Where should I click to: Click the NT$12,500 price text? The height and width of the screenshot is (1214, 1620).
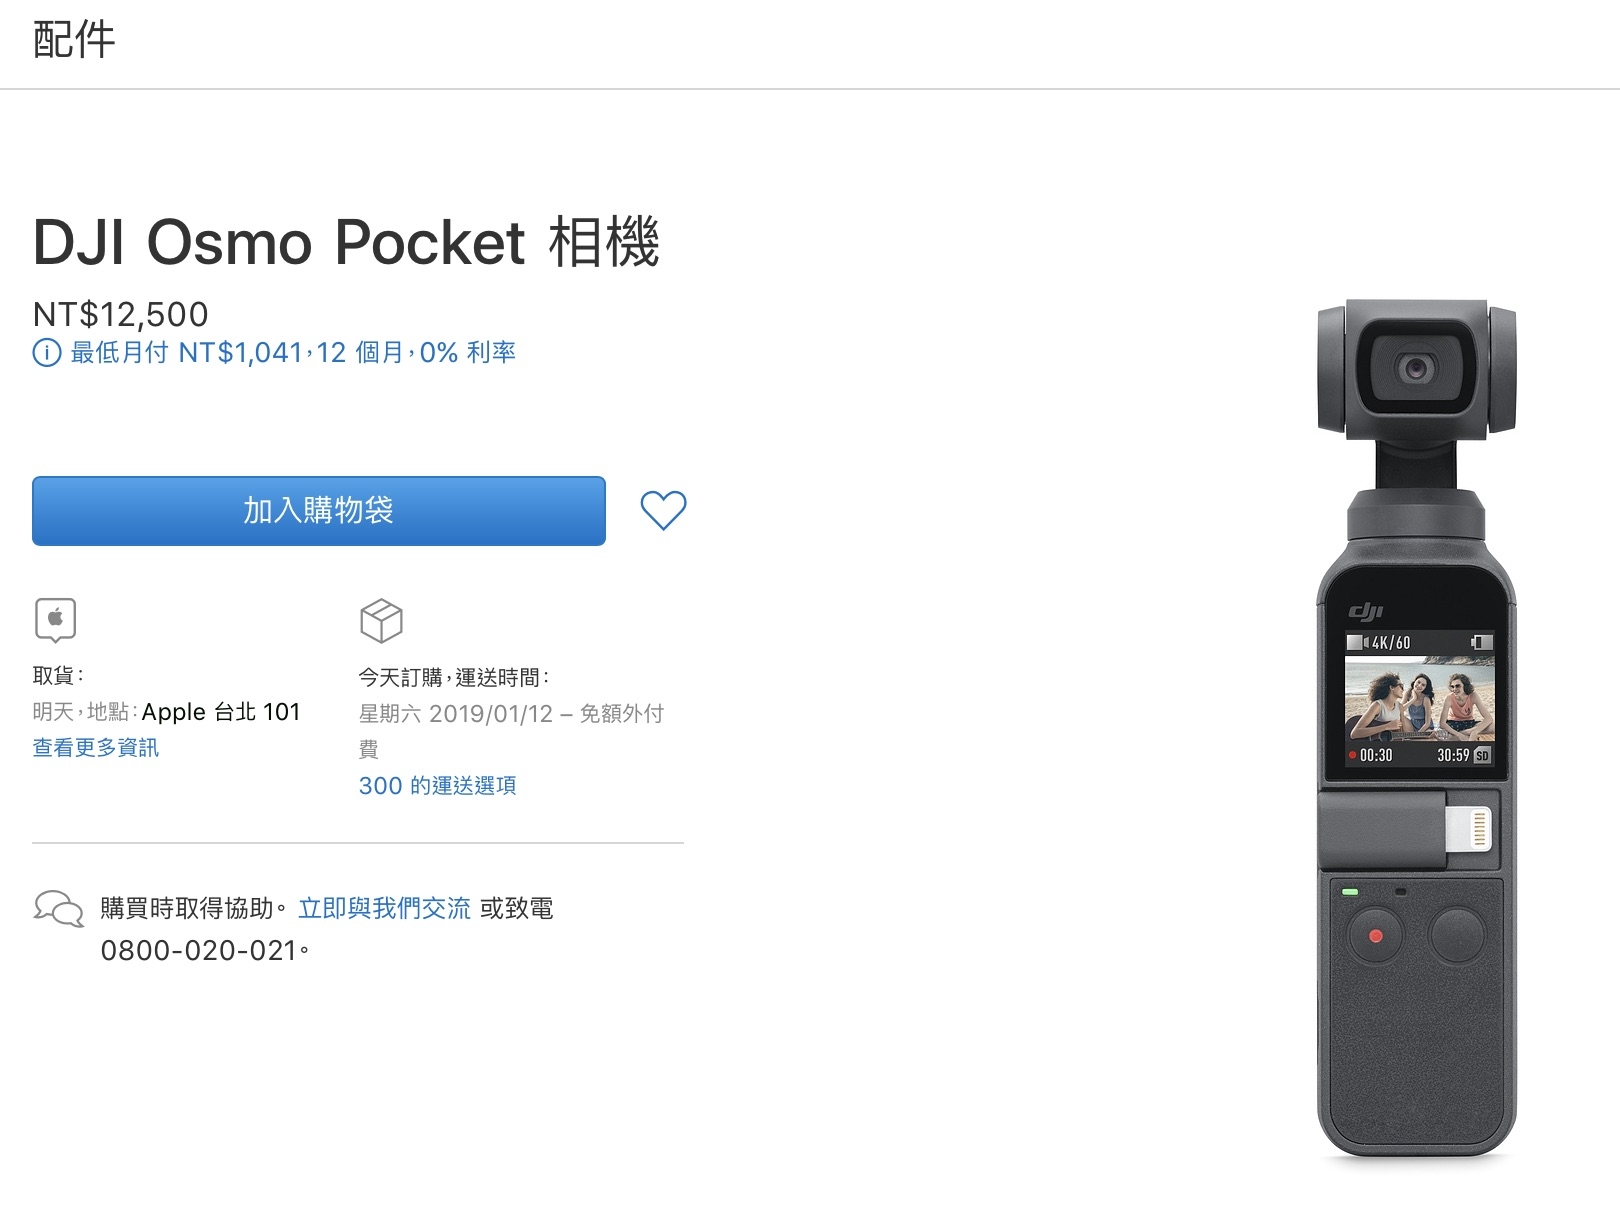[x=121, y=315]
